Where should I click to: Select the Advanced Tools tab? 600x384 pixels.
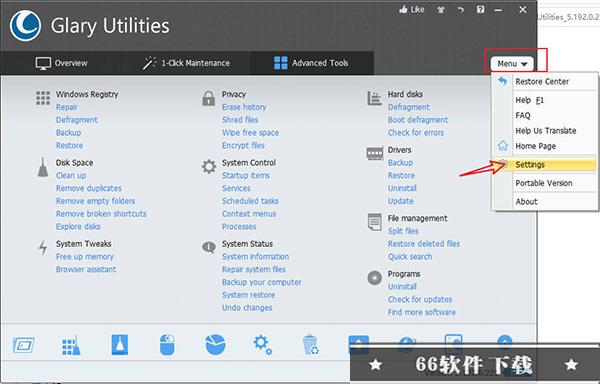[311, 63]
